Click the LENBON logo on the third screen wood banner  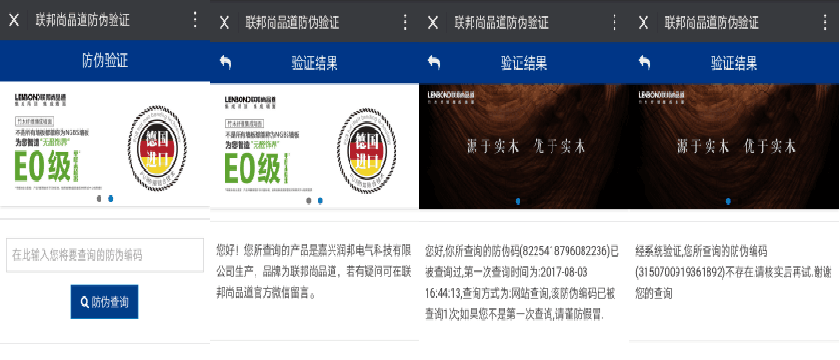(450, 97)
